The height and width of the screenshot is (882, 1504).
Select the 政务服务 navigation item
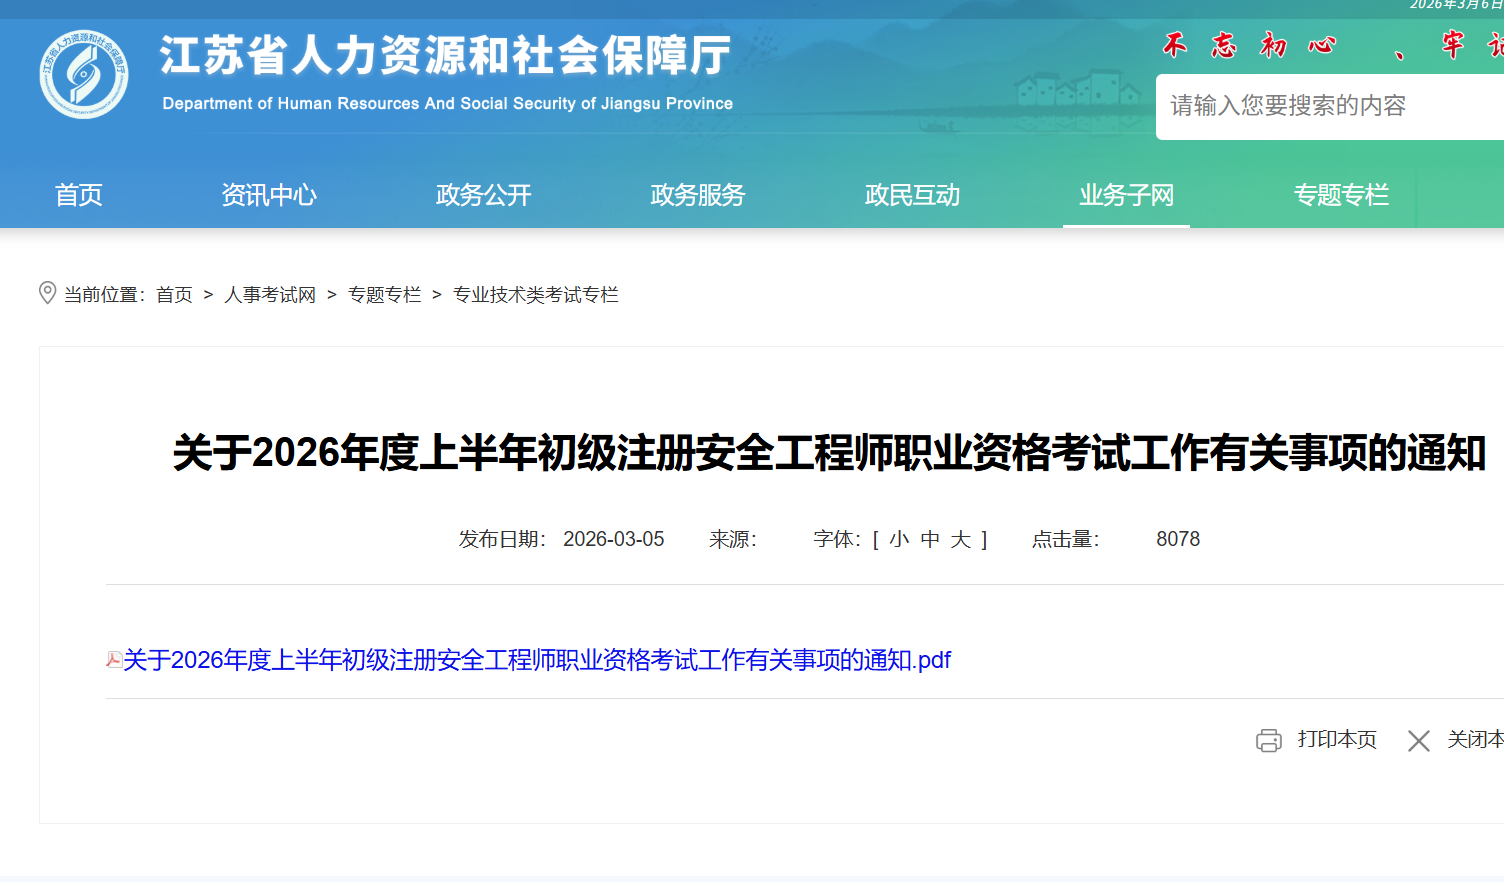(x=697, y=195)
